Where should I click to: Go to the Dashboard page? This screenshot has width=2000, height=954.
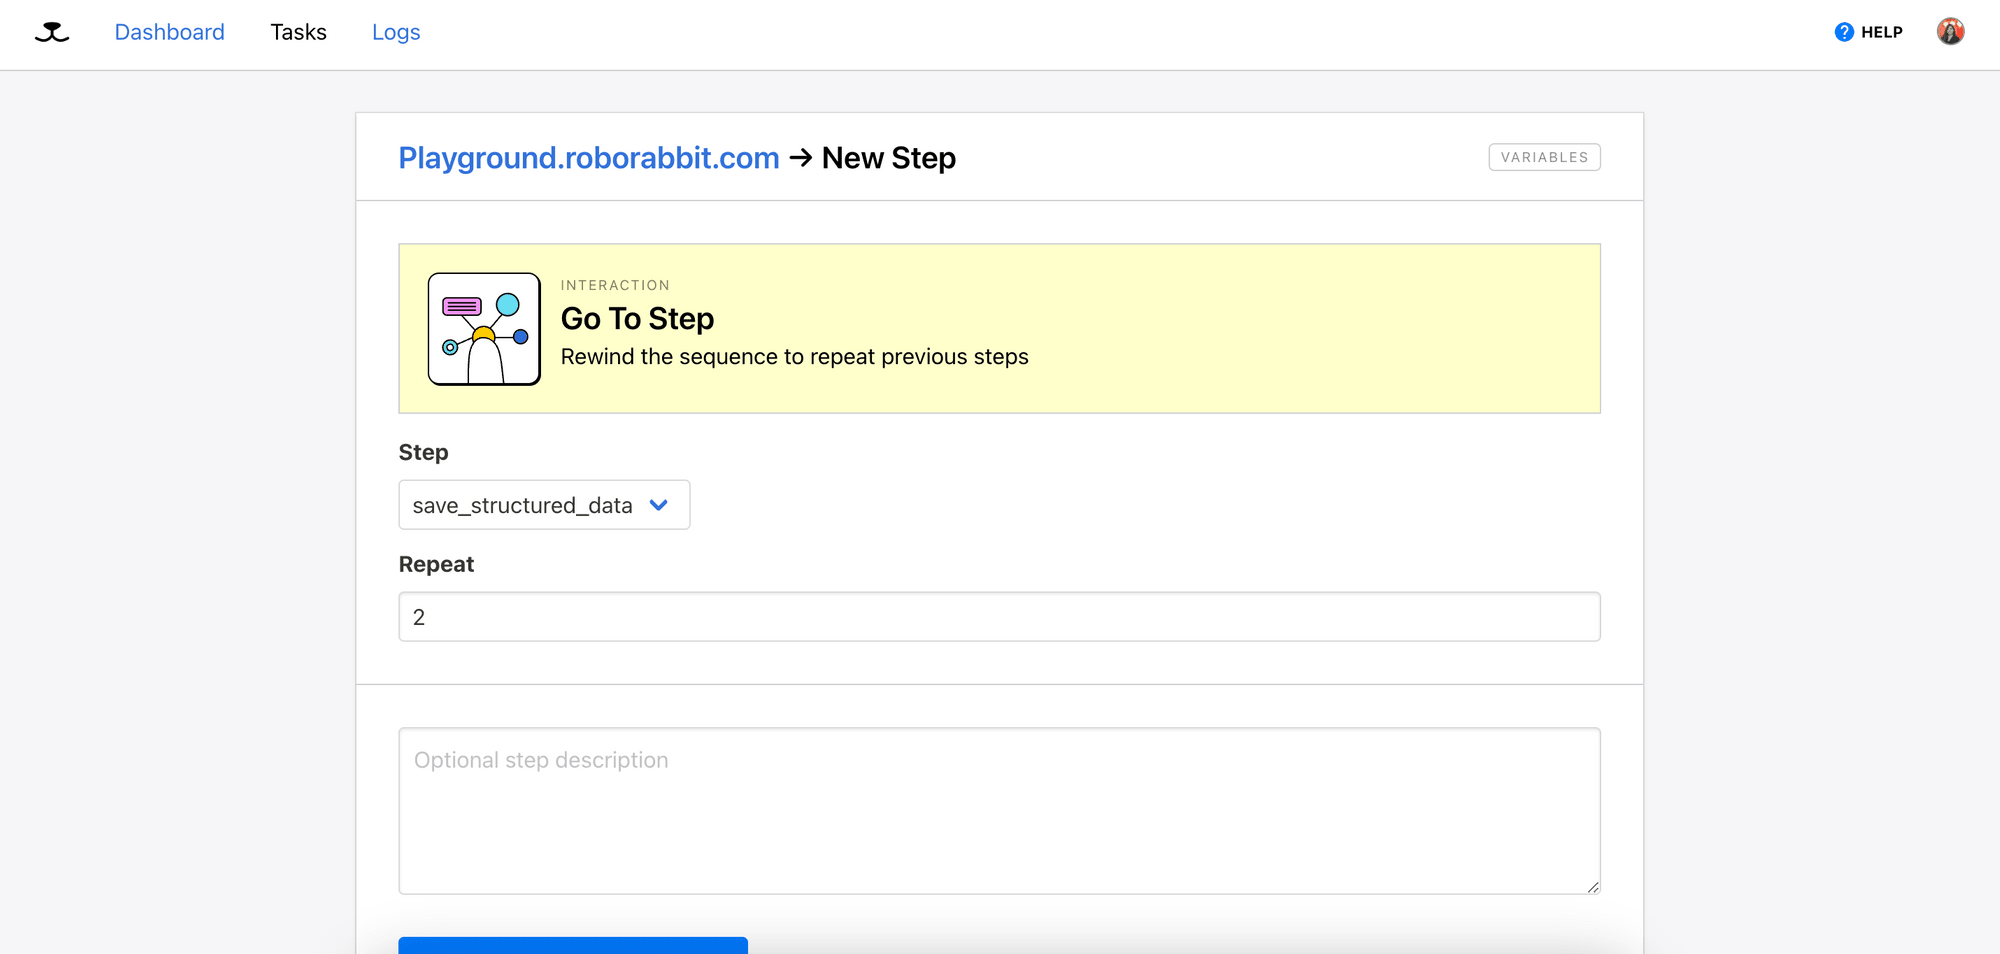coord(170,31)
